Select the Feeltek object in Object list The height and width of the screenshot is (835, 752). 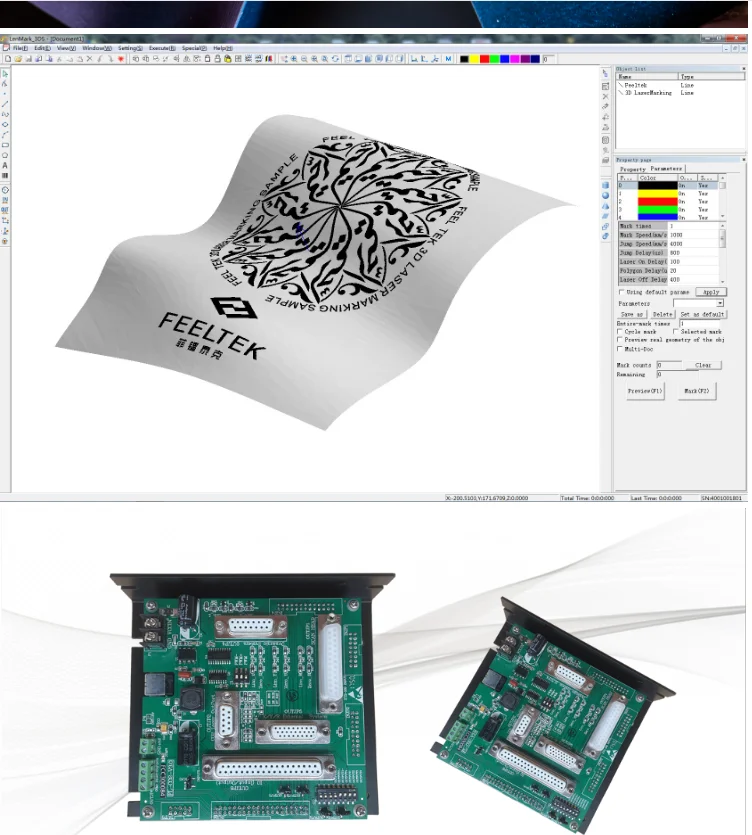click(635, 85)
